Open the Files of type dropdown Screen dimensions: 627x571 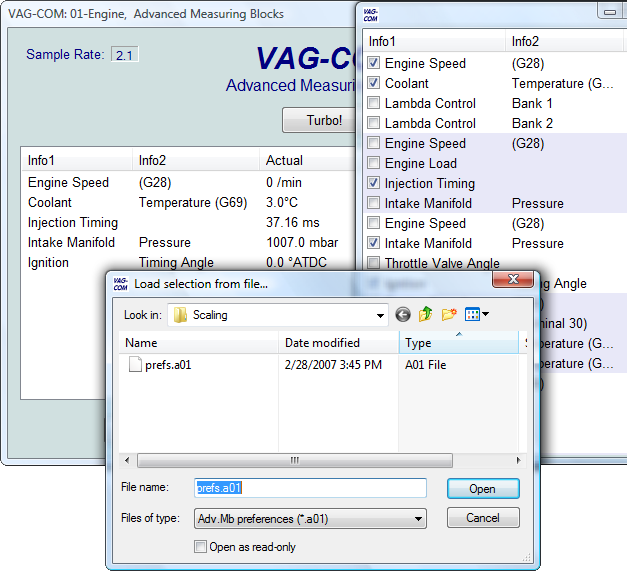(418, 519)
